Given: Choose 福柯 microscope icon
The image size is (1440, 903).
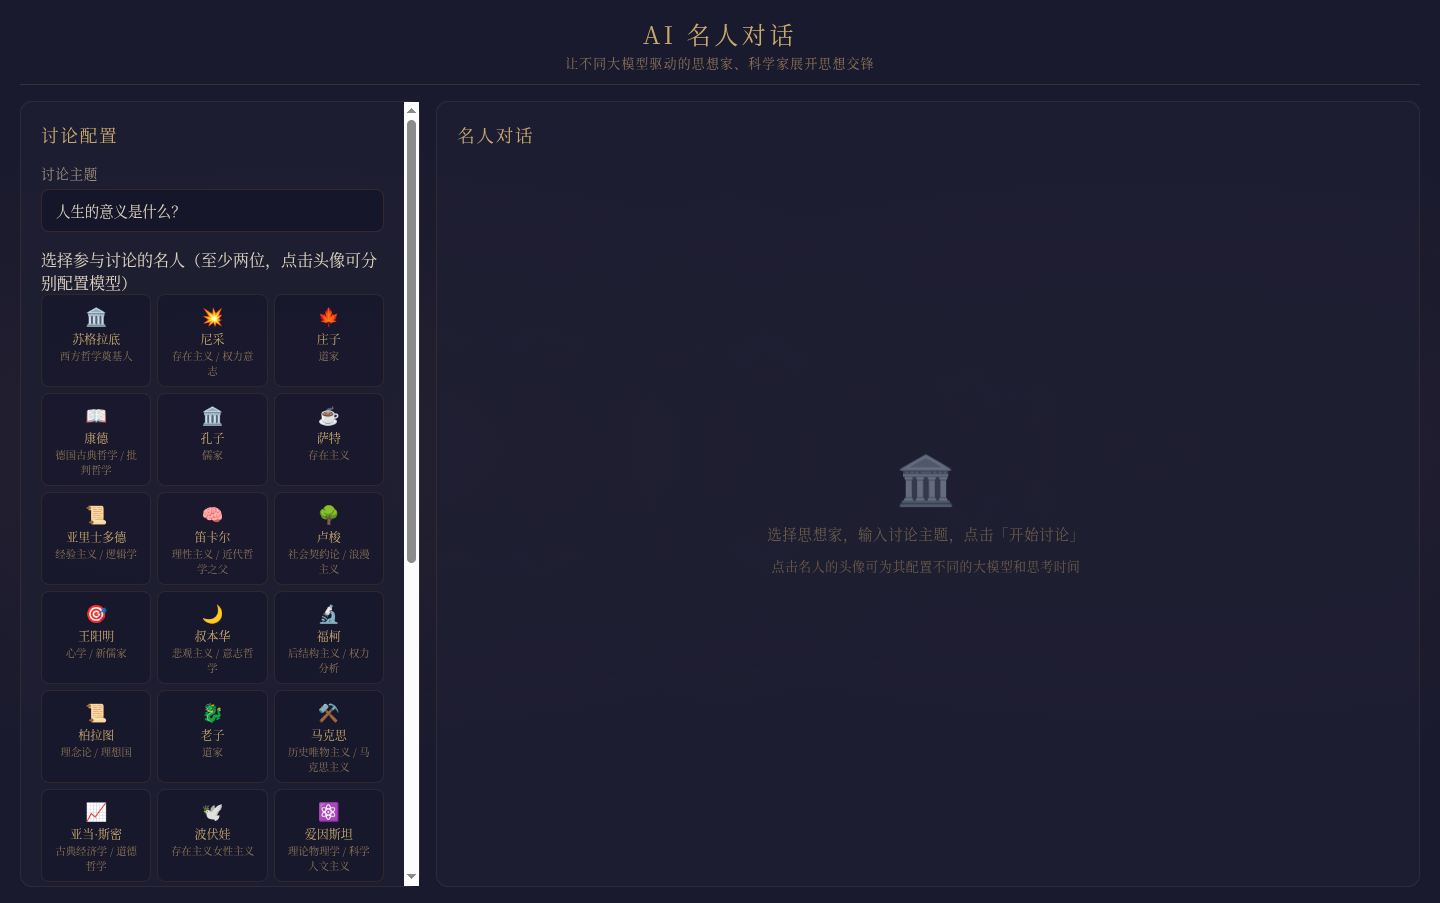Looking at the screenshot, I should pos(329,614).
